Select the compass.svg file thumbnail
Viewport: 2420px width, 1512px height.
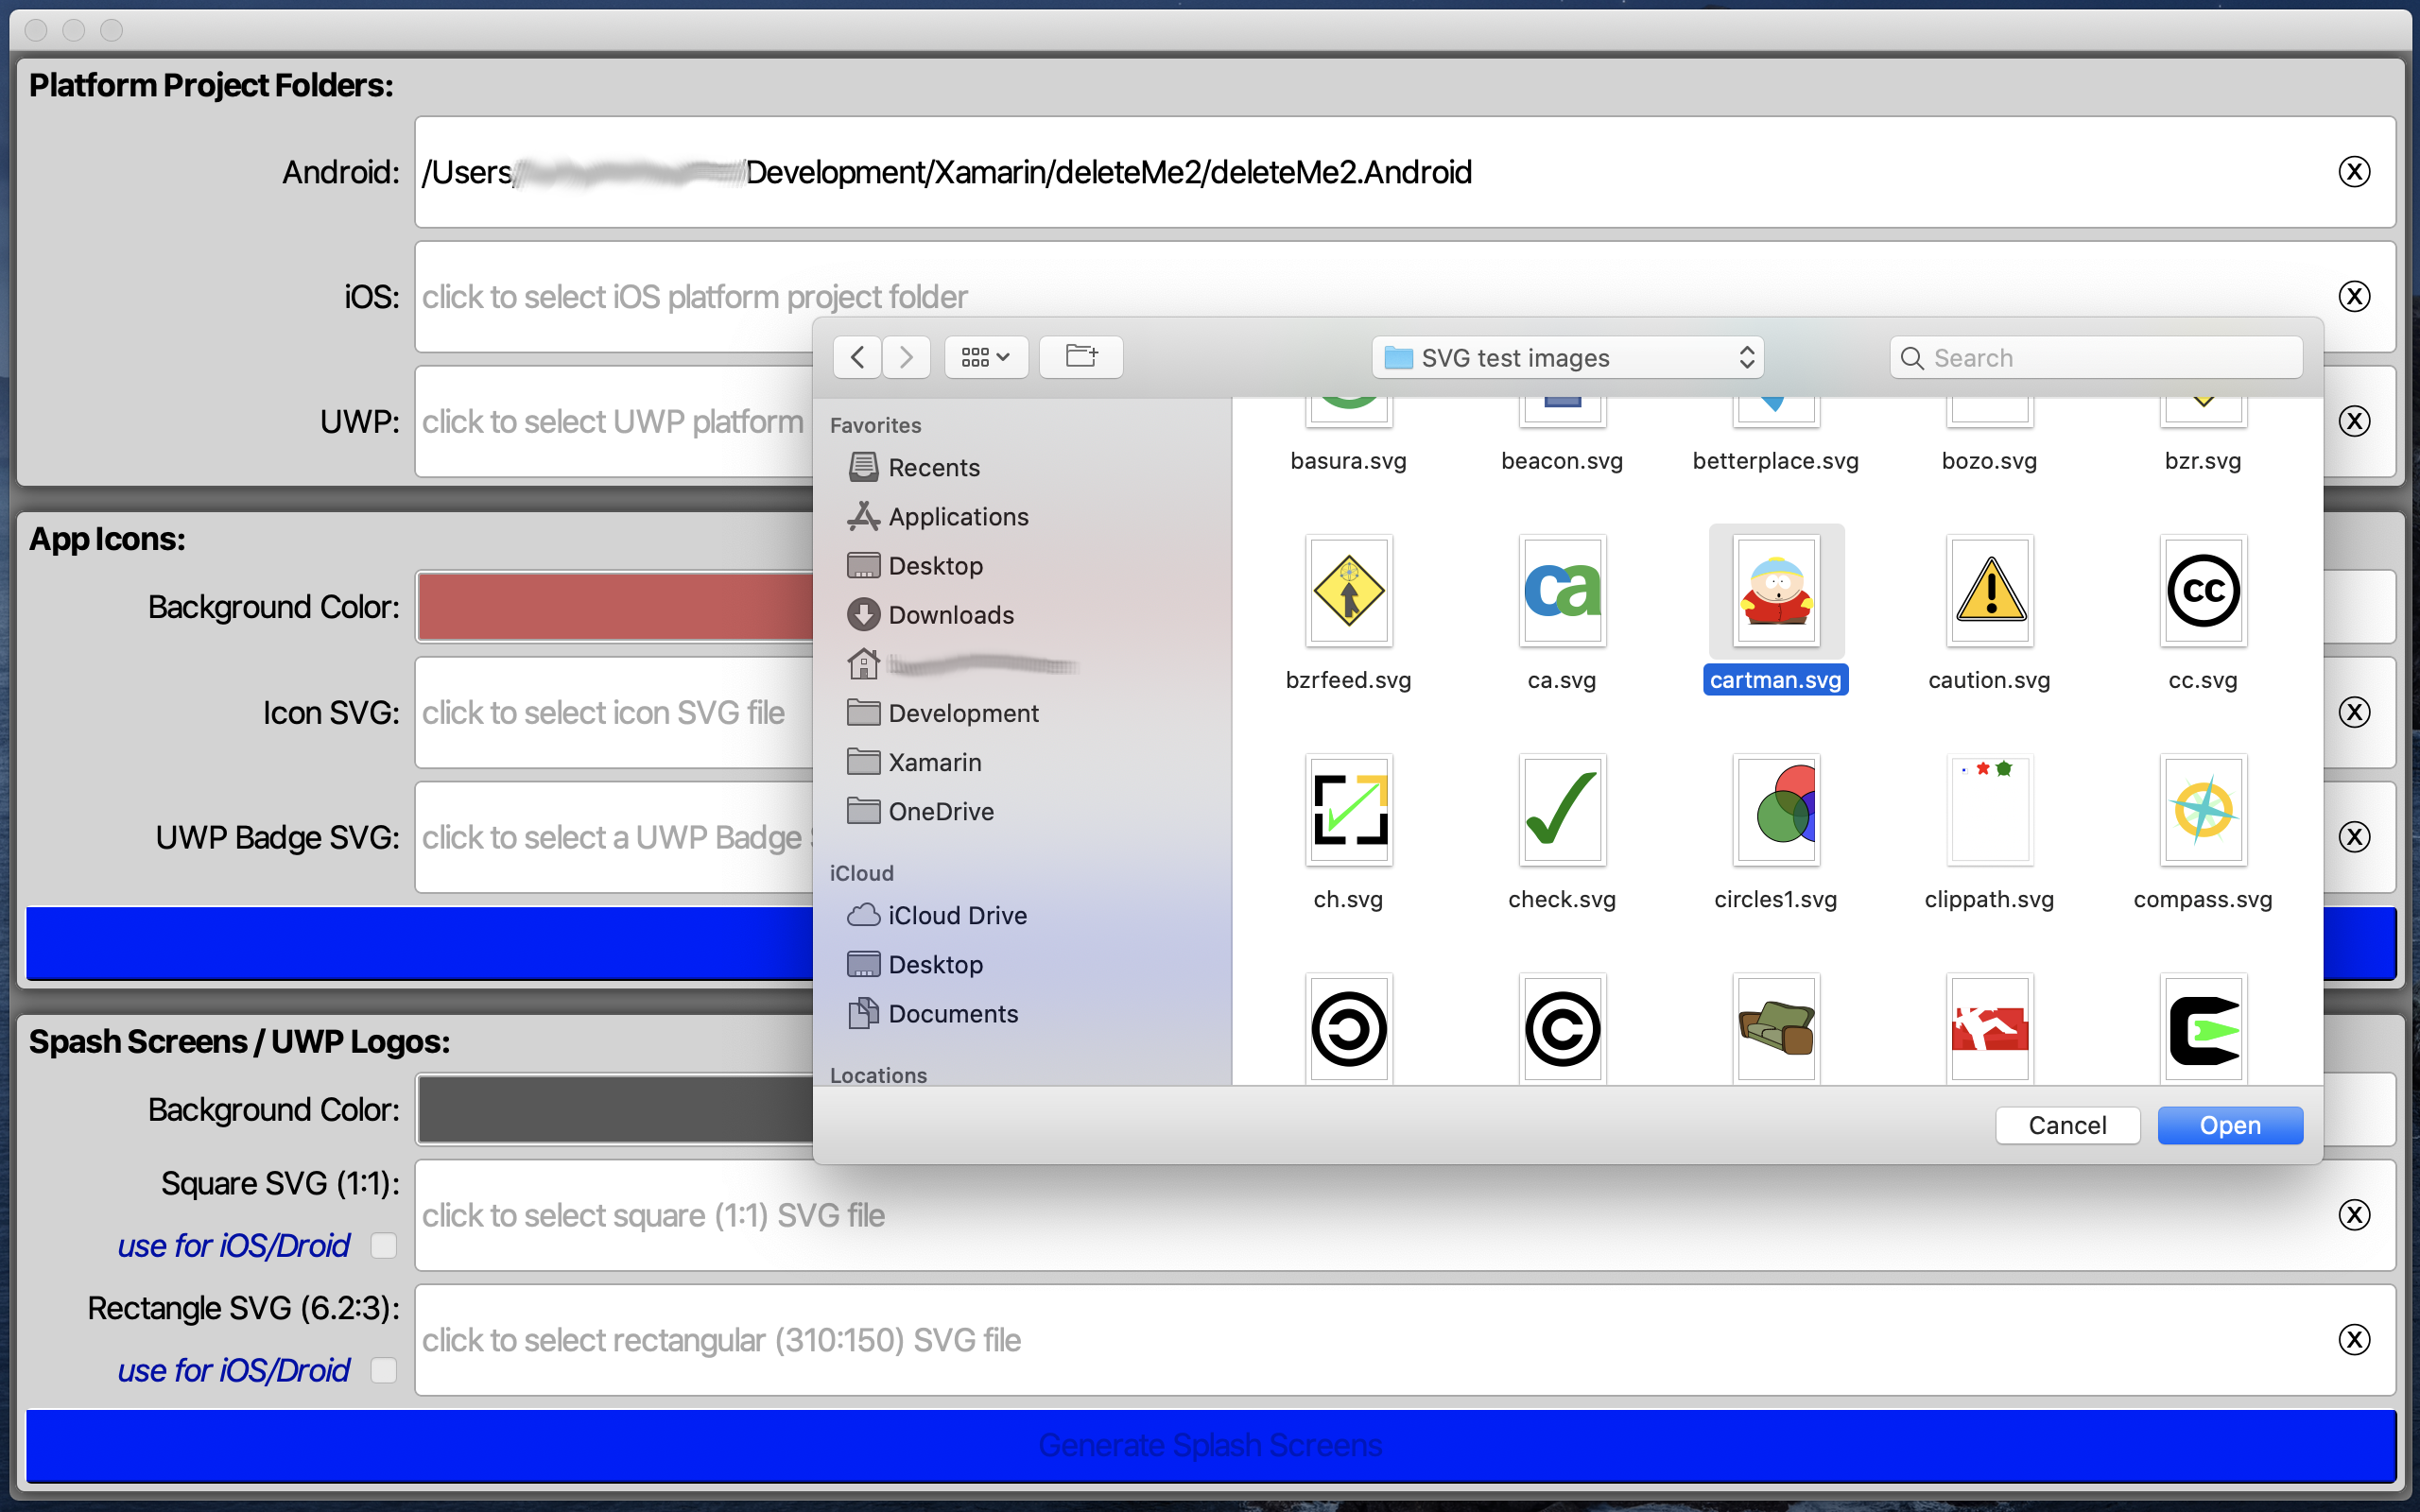tap(2202, 810)
